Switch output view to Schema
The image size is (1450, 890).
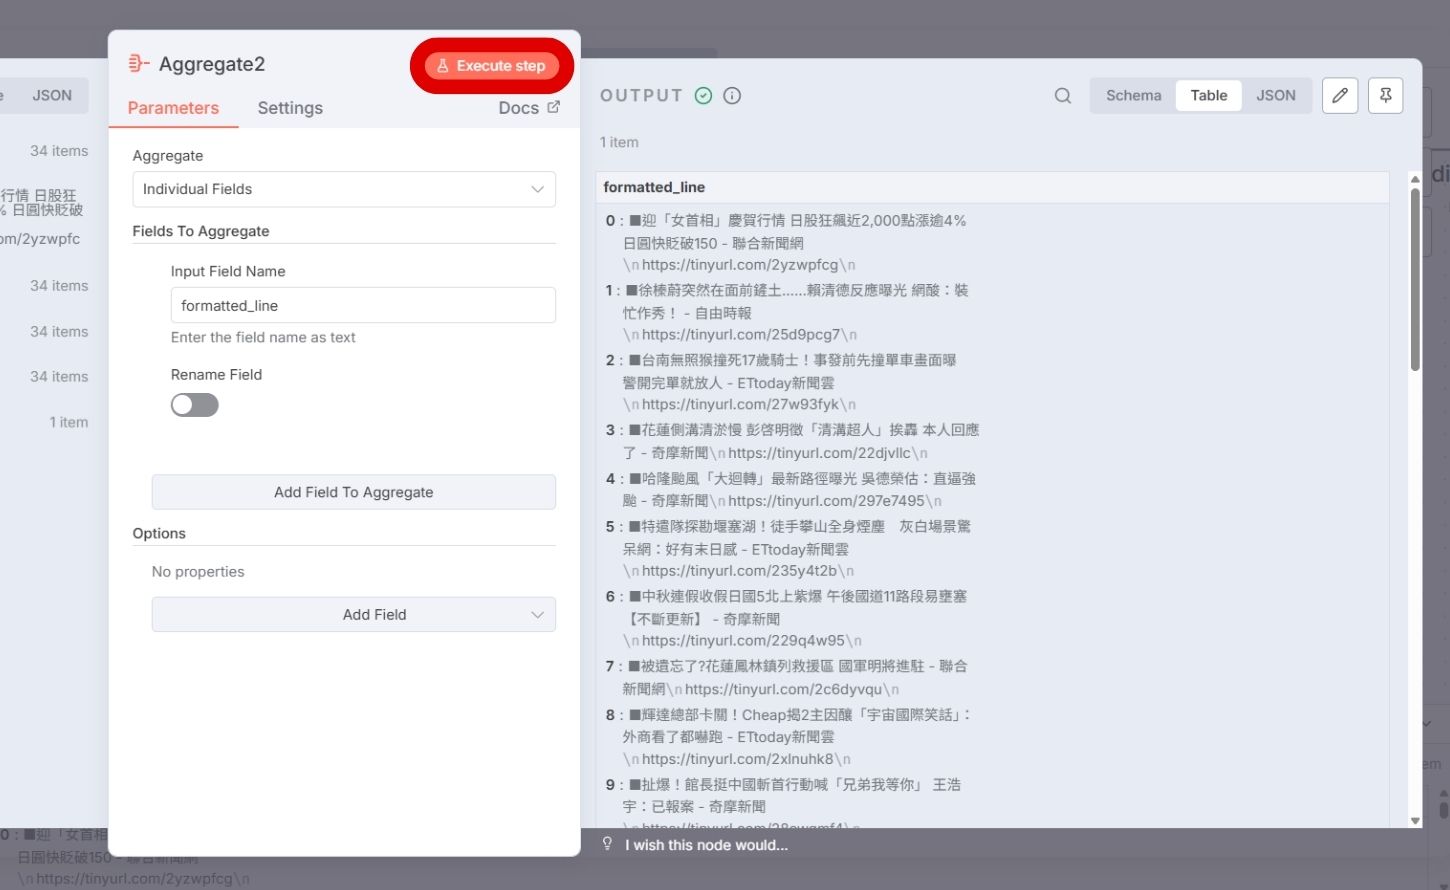1133,95
